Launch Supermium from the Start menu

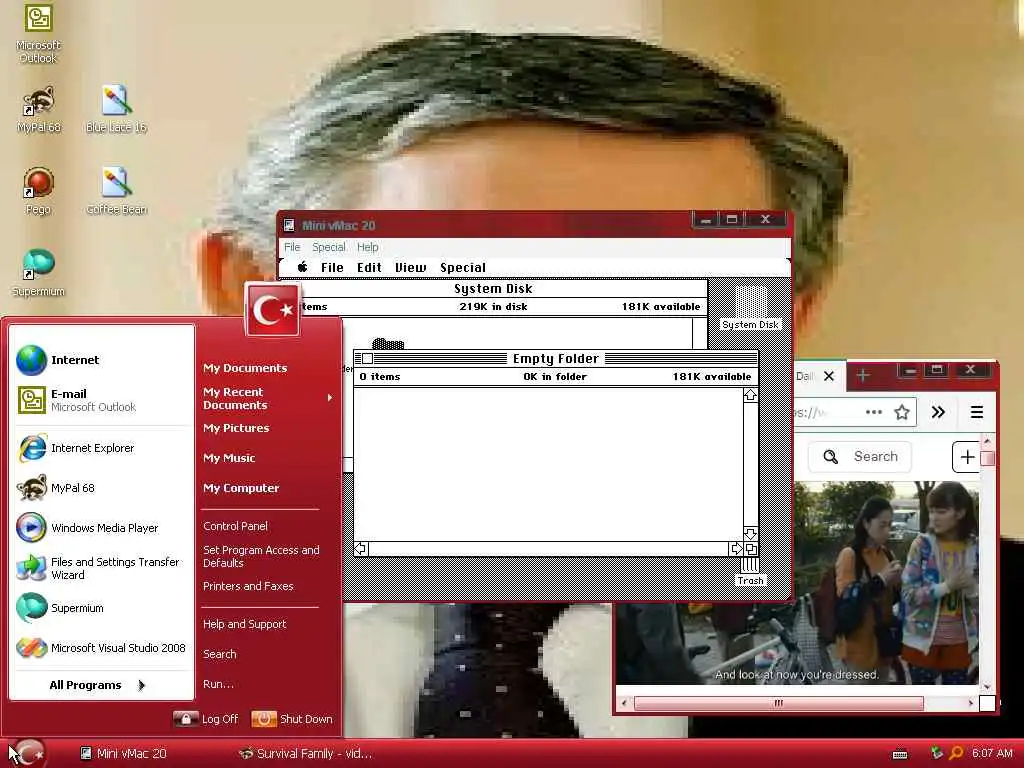[x=102, y=608]
